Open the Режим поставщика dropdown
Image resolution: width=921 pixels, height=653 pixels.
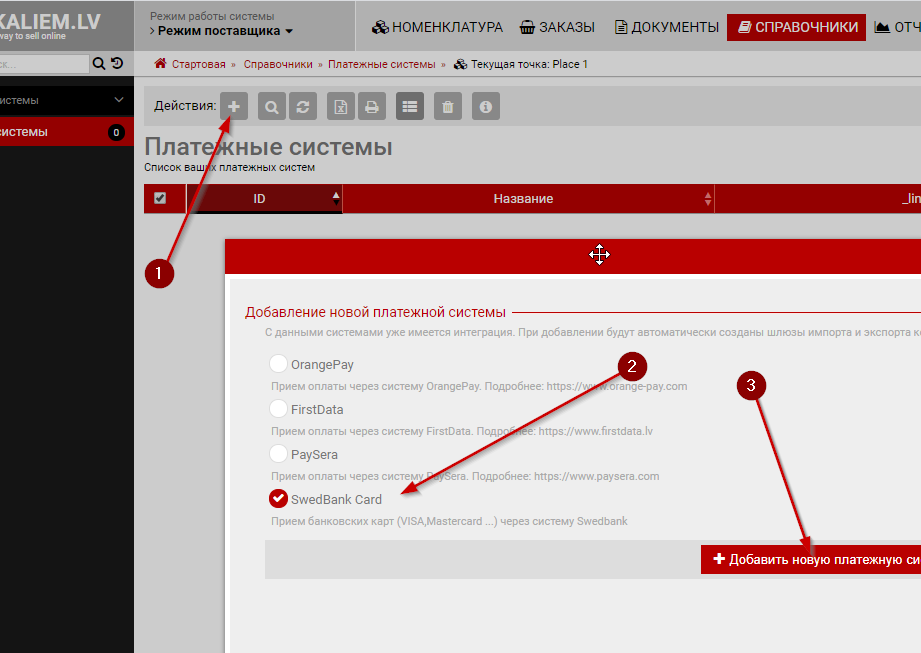pyautogui.click(x=221, y=32)
